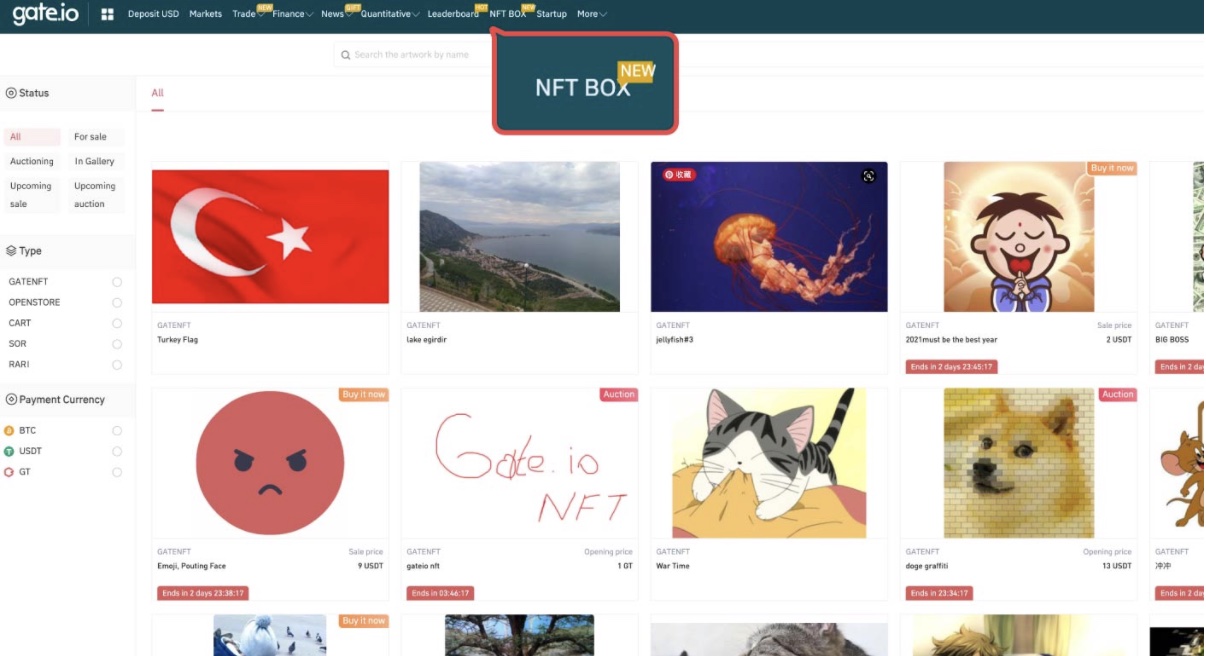Switch to the All tab
Screen dimensions: 1206x656
(x=157, y=93)
